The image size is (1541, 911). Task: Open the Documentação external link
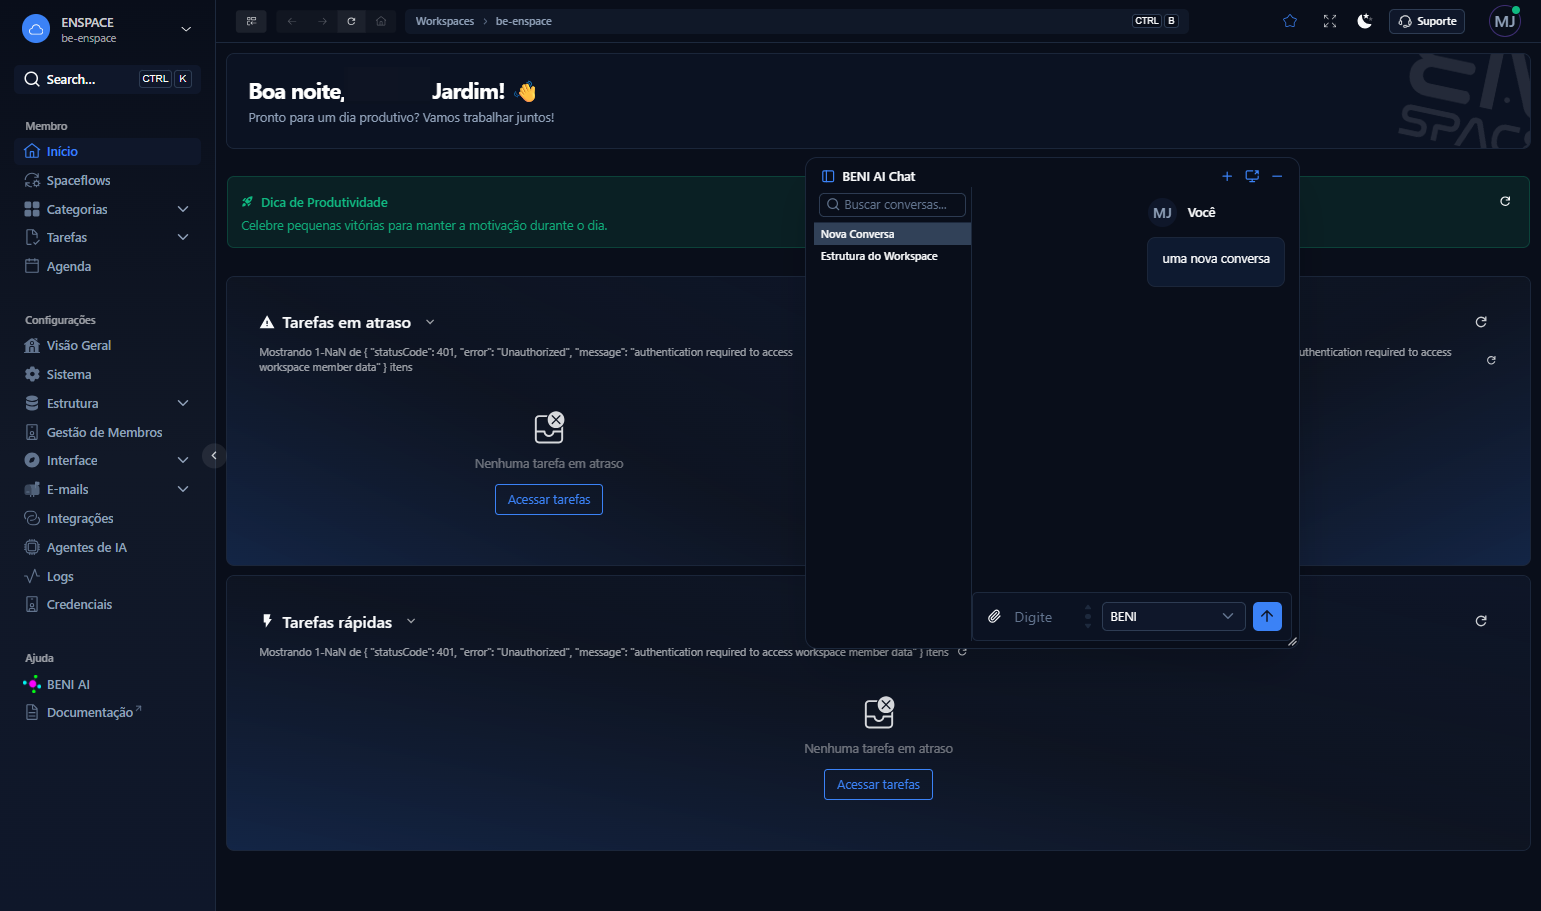(x=107, y=712)
